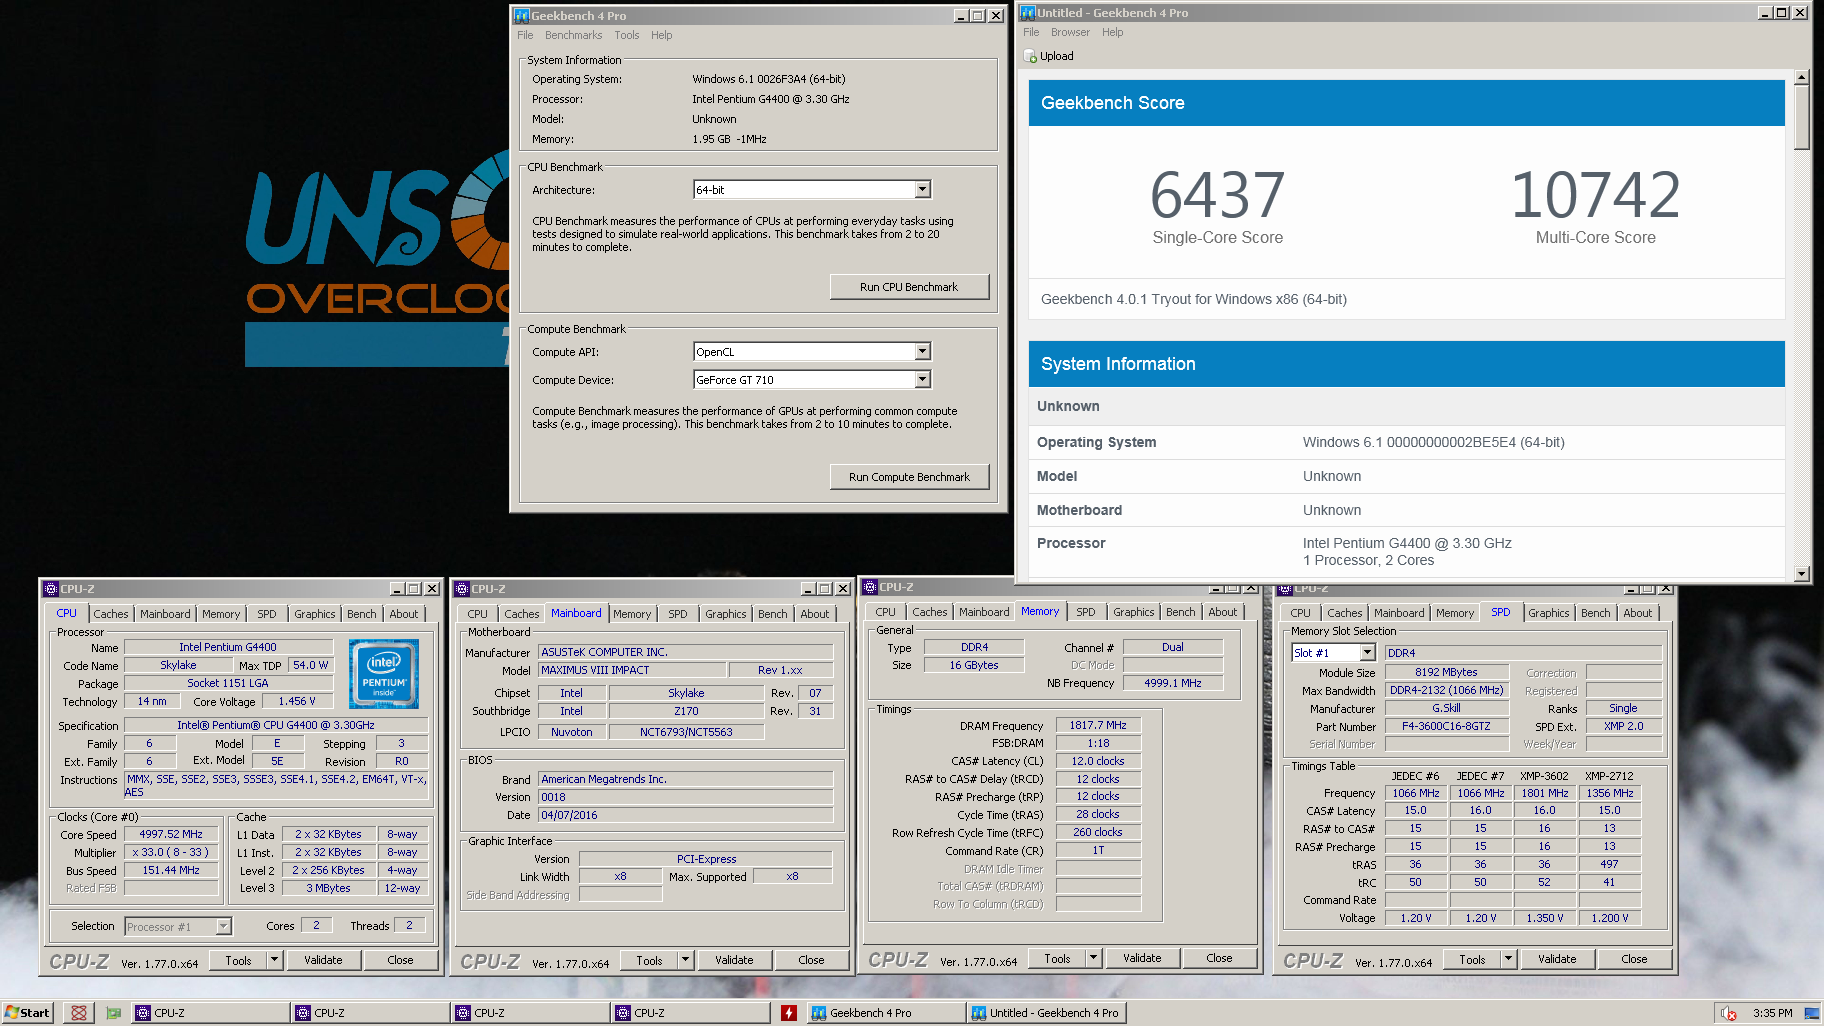Viewport: 1824px width, 1026px height.
Task: Open File menu in Geekbench 4 Pro window
Action: (525, 35)
